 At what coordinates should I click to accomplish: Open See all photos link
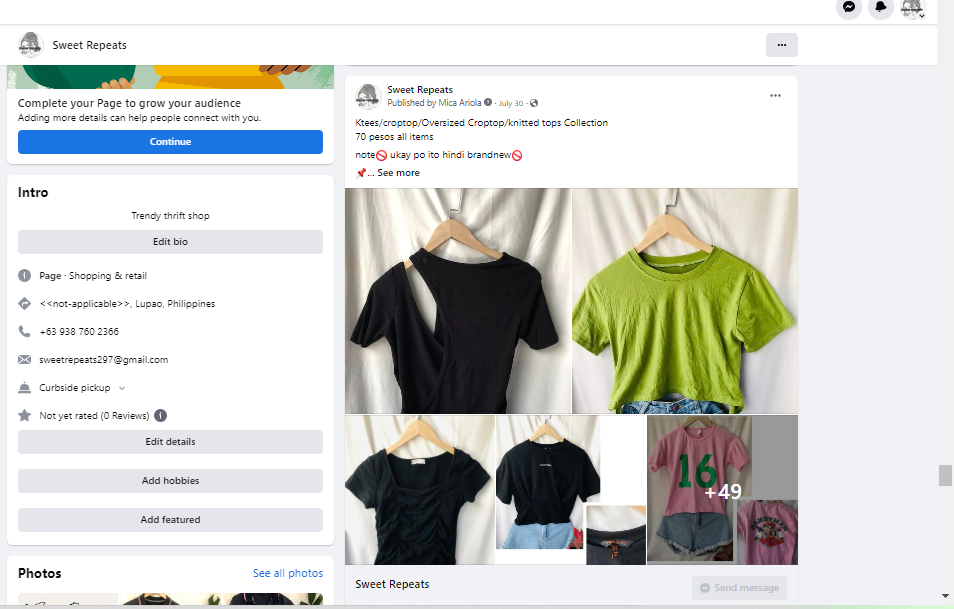288,573
